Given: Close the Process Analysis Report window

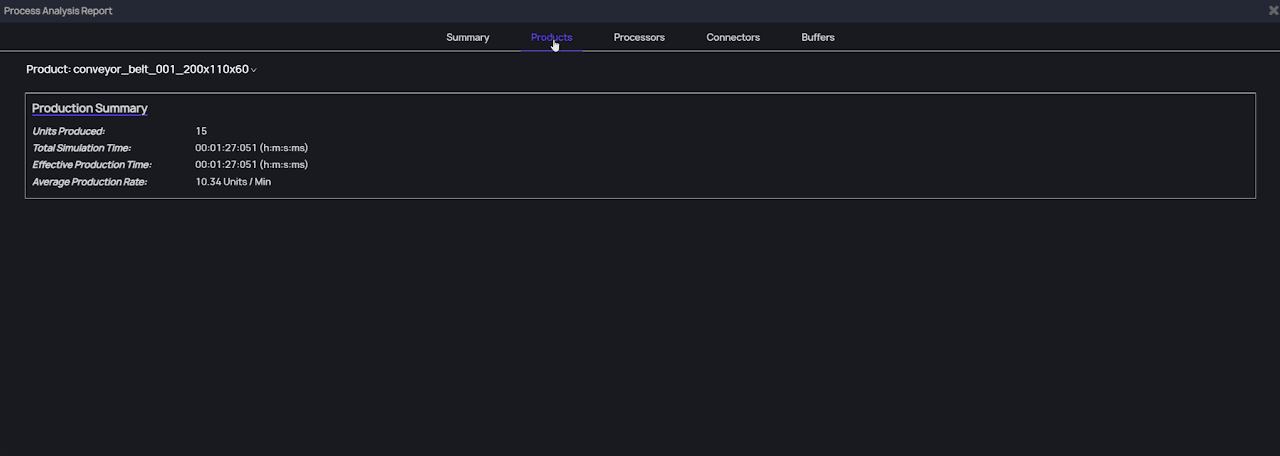Looking at the screenshot, I should tap(1273, 10).
